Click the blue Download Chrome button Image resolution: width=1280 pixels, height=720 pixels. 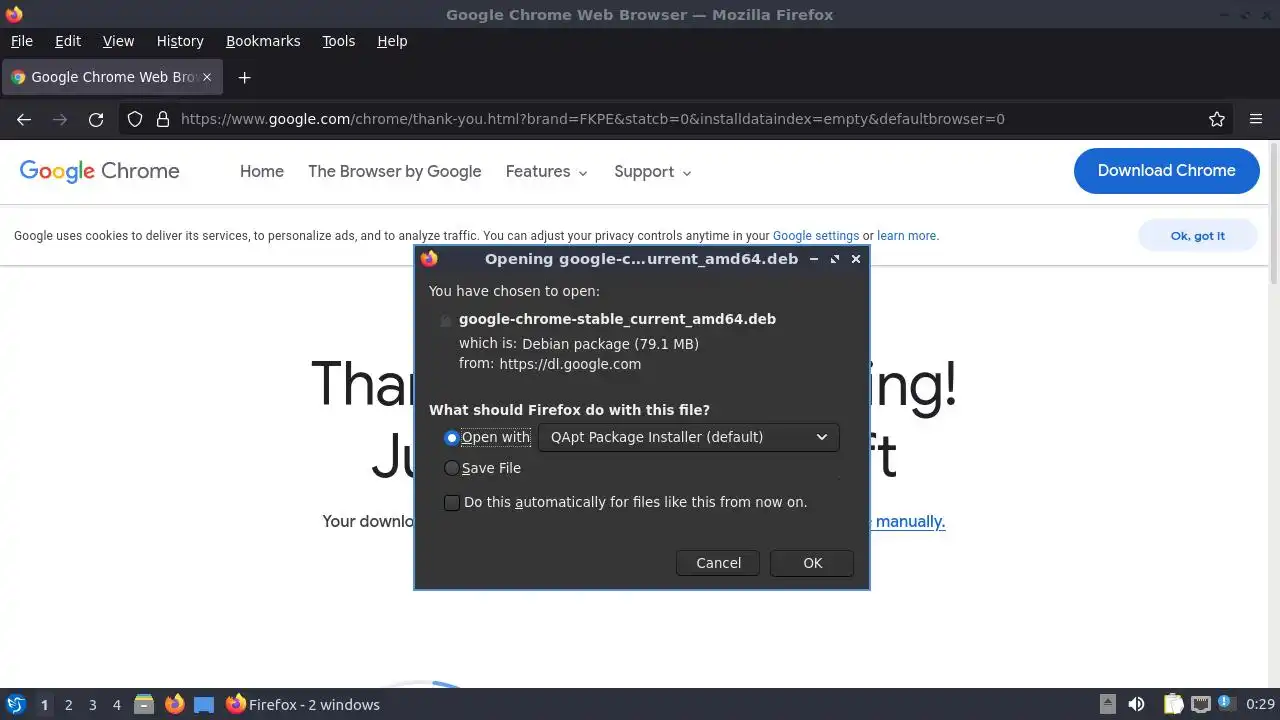[1166, 171]
